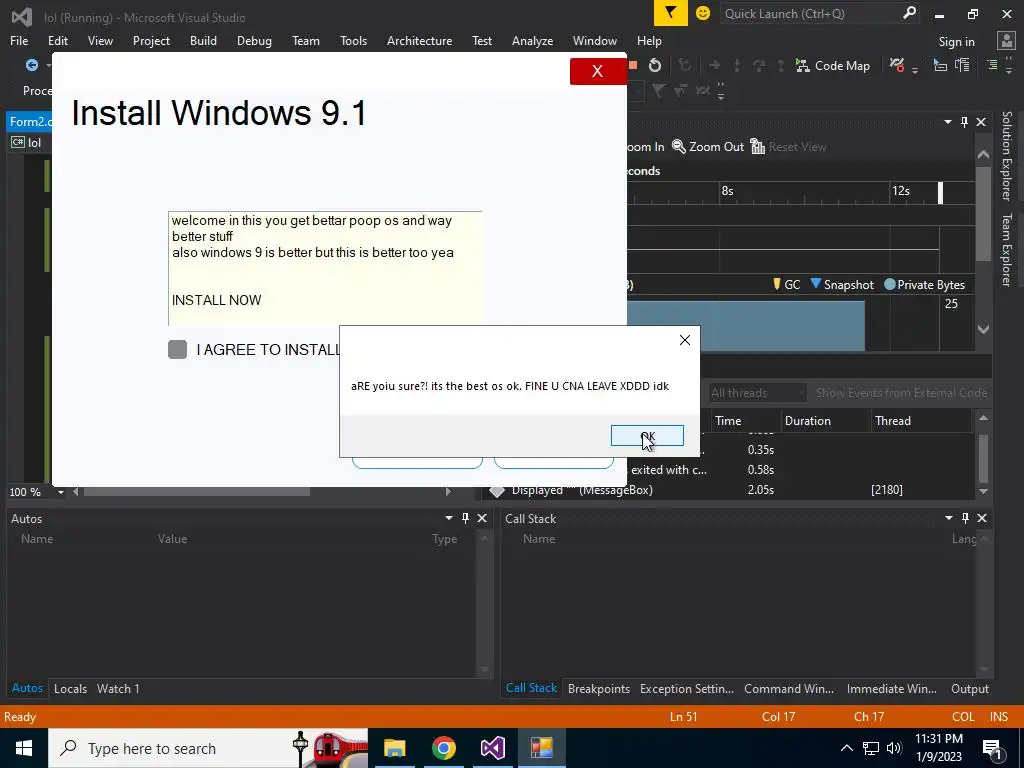Click the Quick Launch magnifier icon
Viewport: 1024px width, 768px height.
click(x=909, y=13)
